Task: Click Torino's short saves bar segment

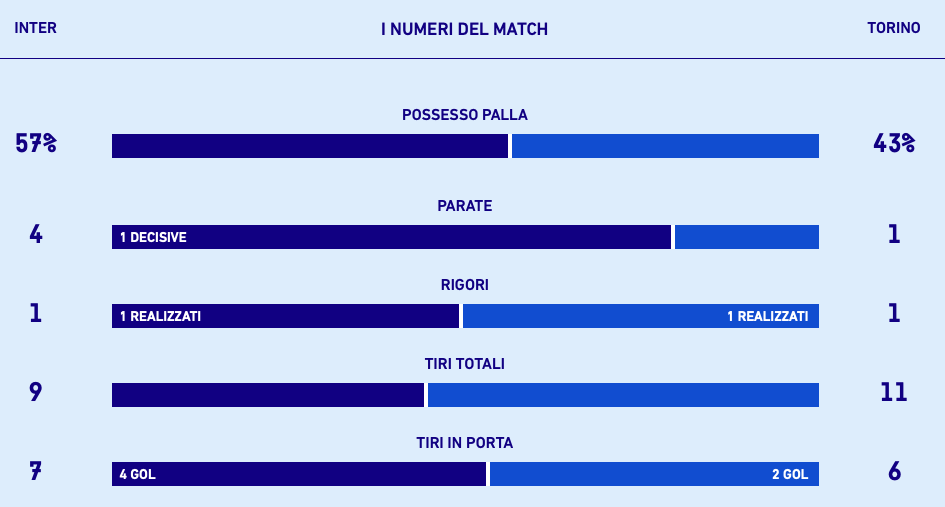Action: (747, 237)
